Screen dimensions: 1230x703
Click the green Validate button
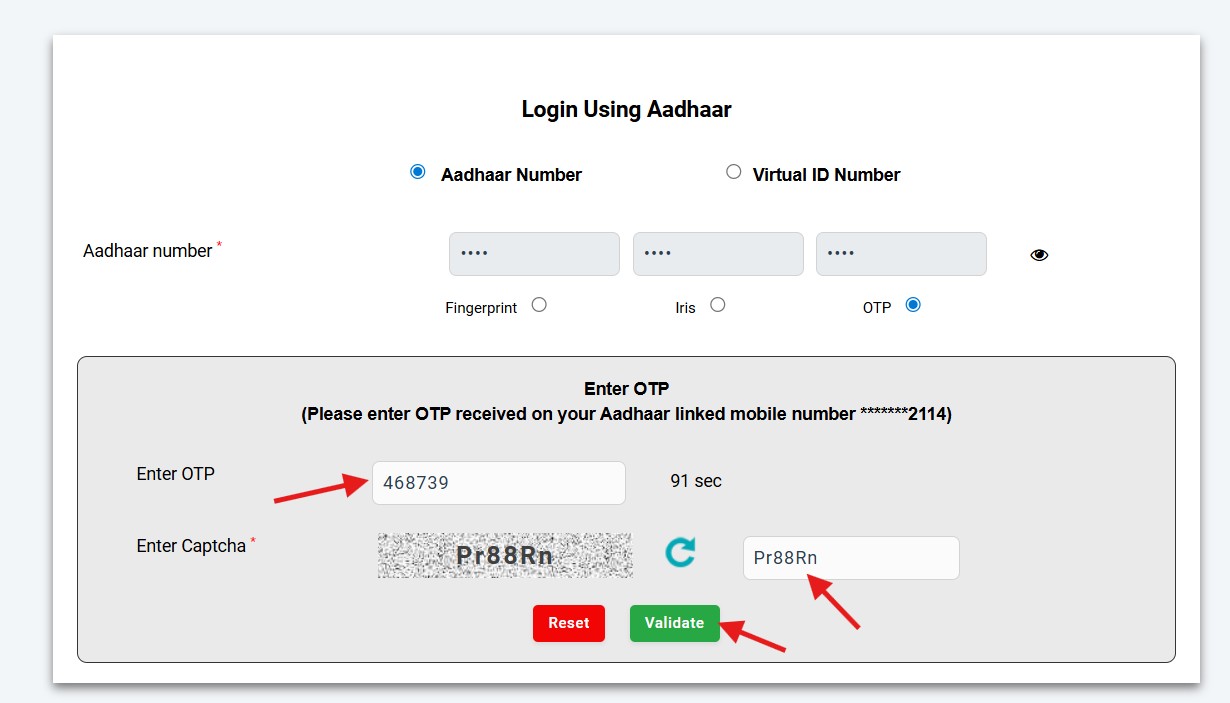pyautogui.click(x=674, y=623)
